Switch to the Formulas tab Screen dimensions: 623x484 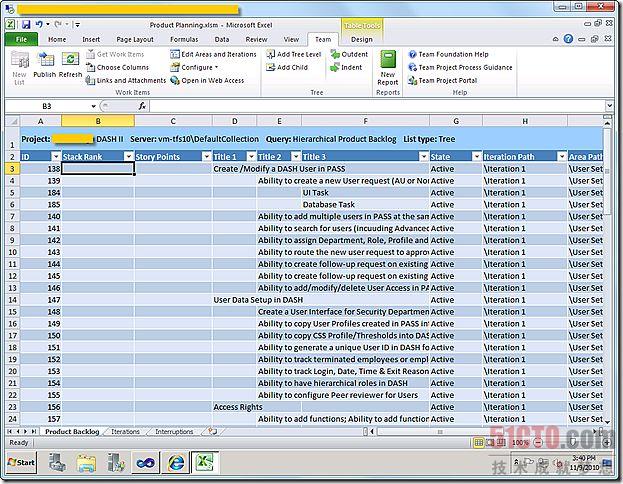[184, 39]
